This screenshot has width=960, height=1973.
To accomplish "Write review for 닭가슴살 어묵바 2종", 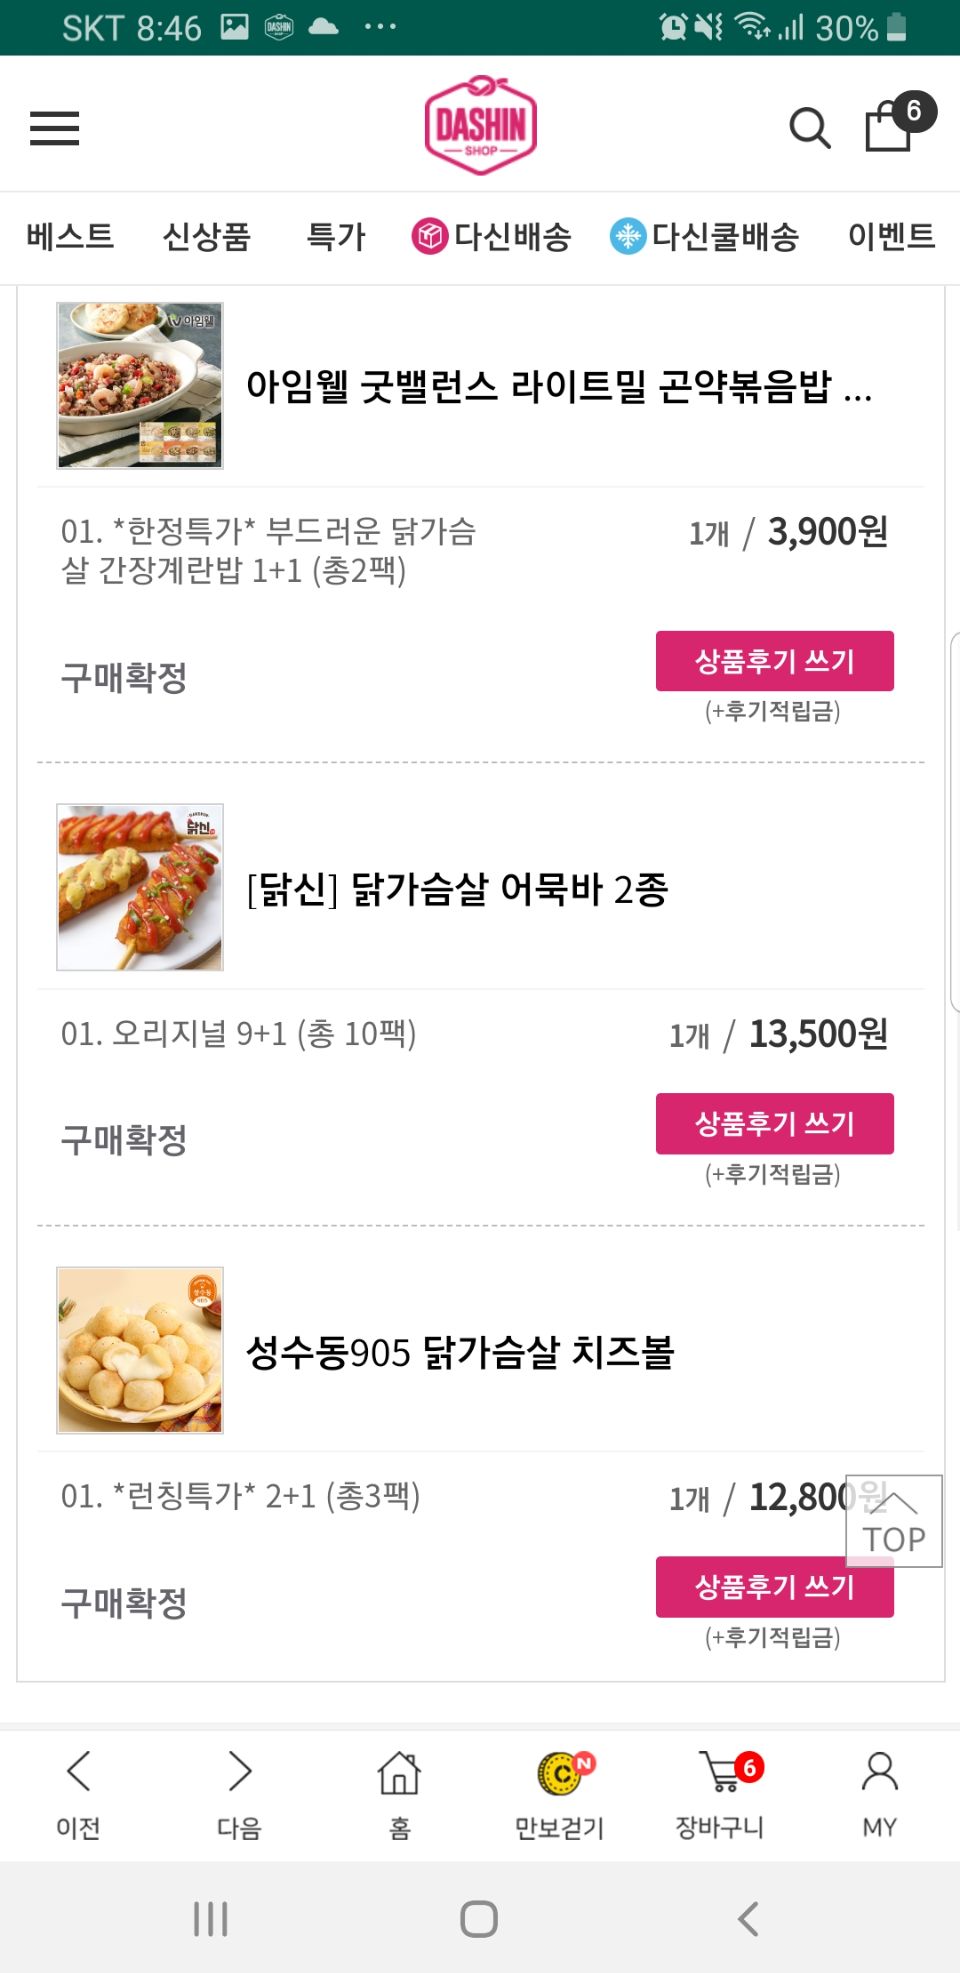I will (x=775, y=1124).
